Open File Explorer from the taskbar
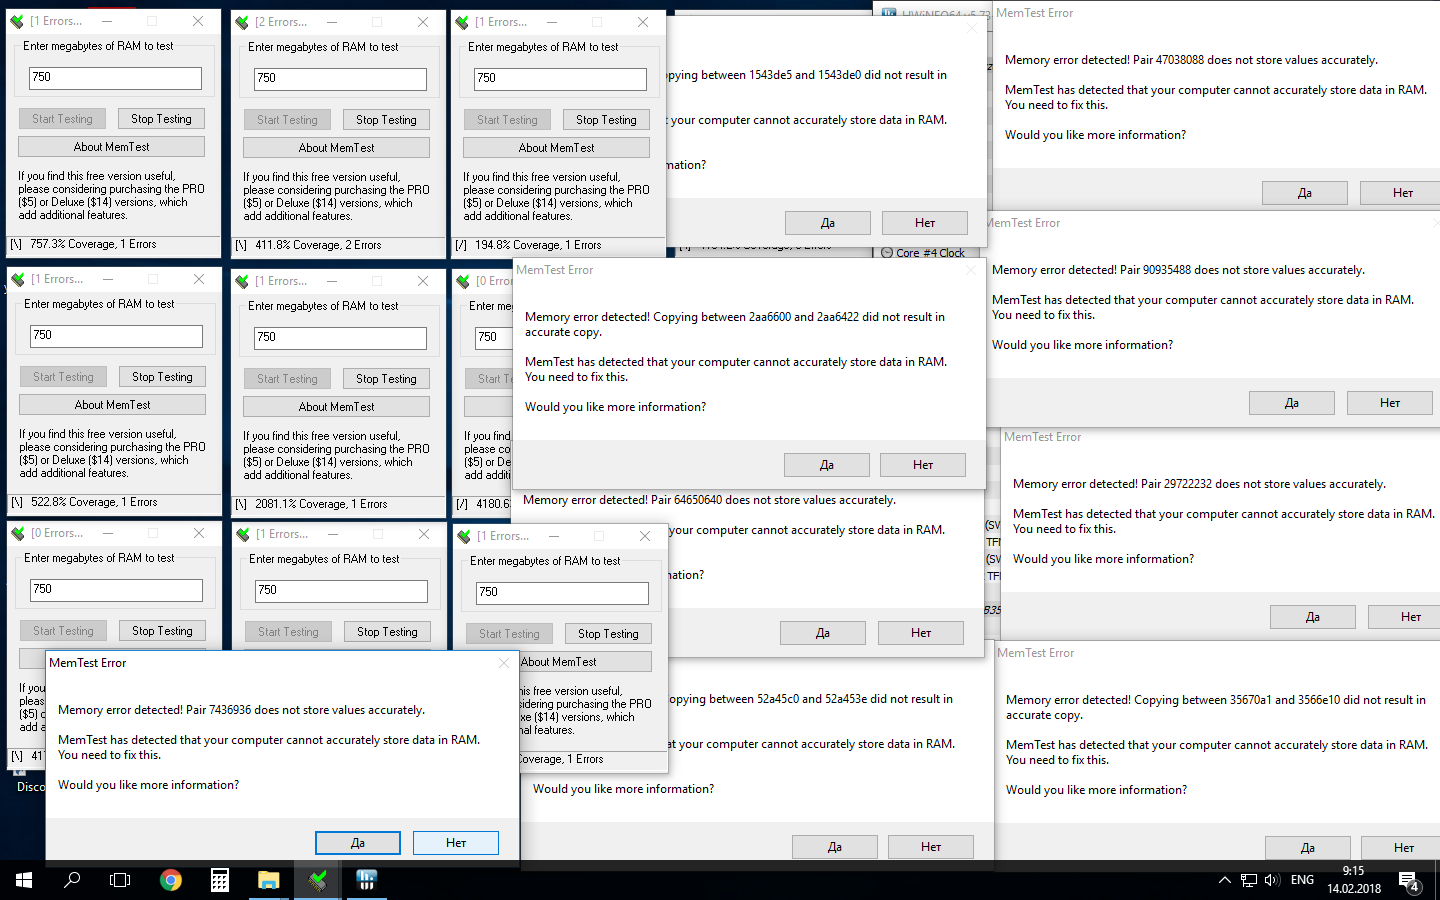 pos(268,880)
